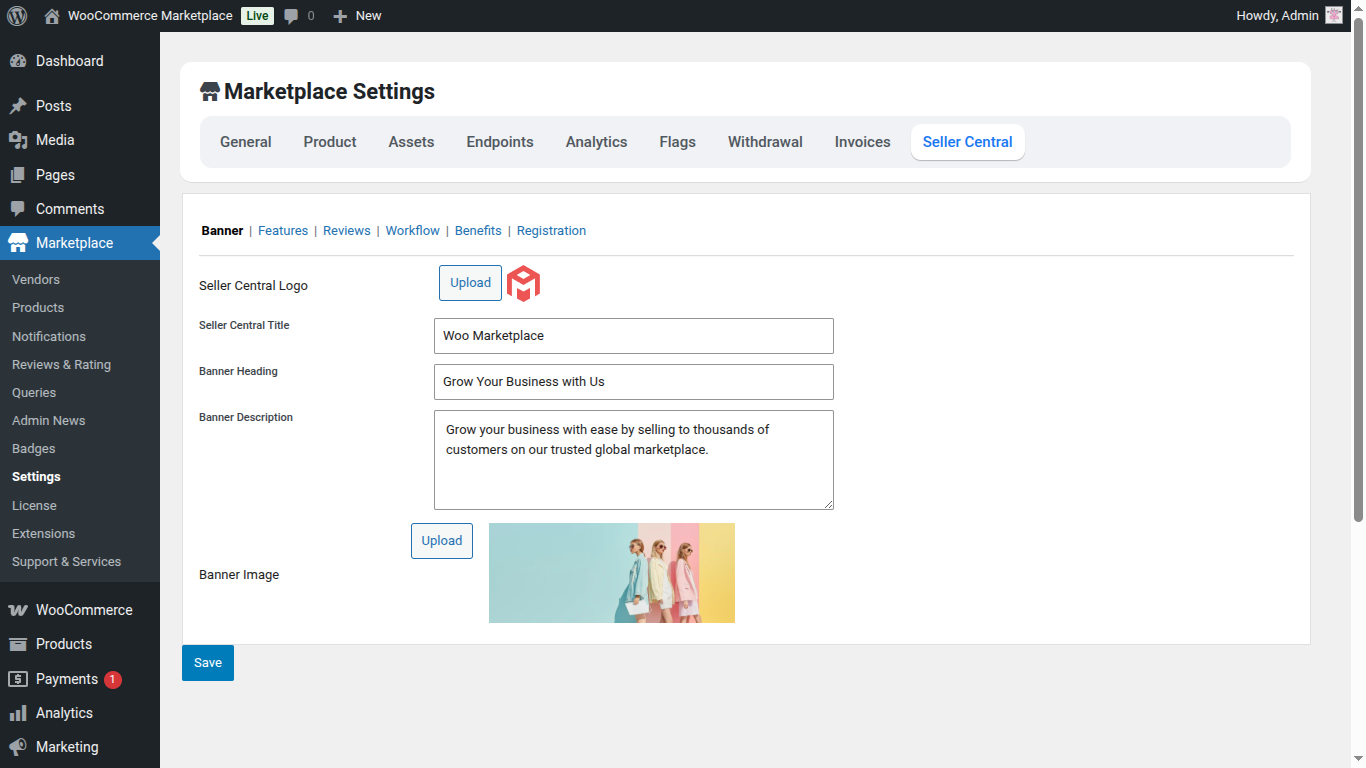Image resolution: width=1366 pixels, height=768 pixels.
Task: Open the Endpoints settings tab
Action: [x=500, y=142]
